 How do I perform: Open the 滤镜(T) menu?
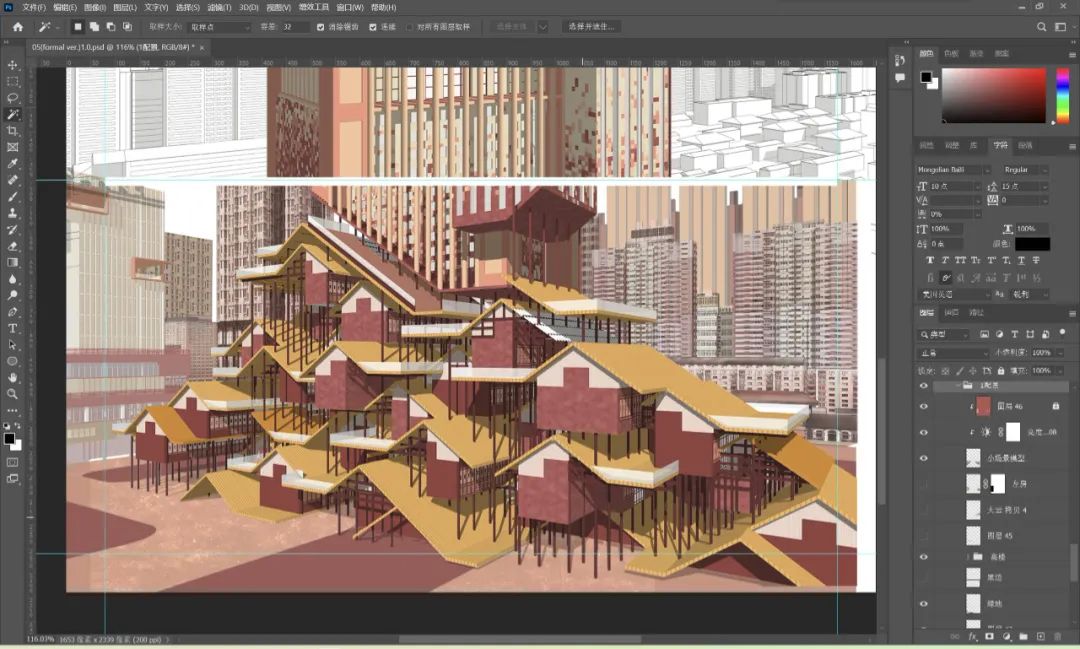219,7
